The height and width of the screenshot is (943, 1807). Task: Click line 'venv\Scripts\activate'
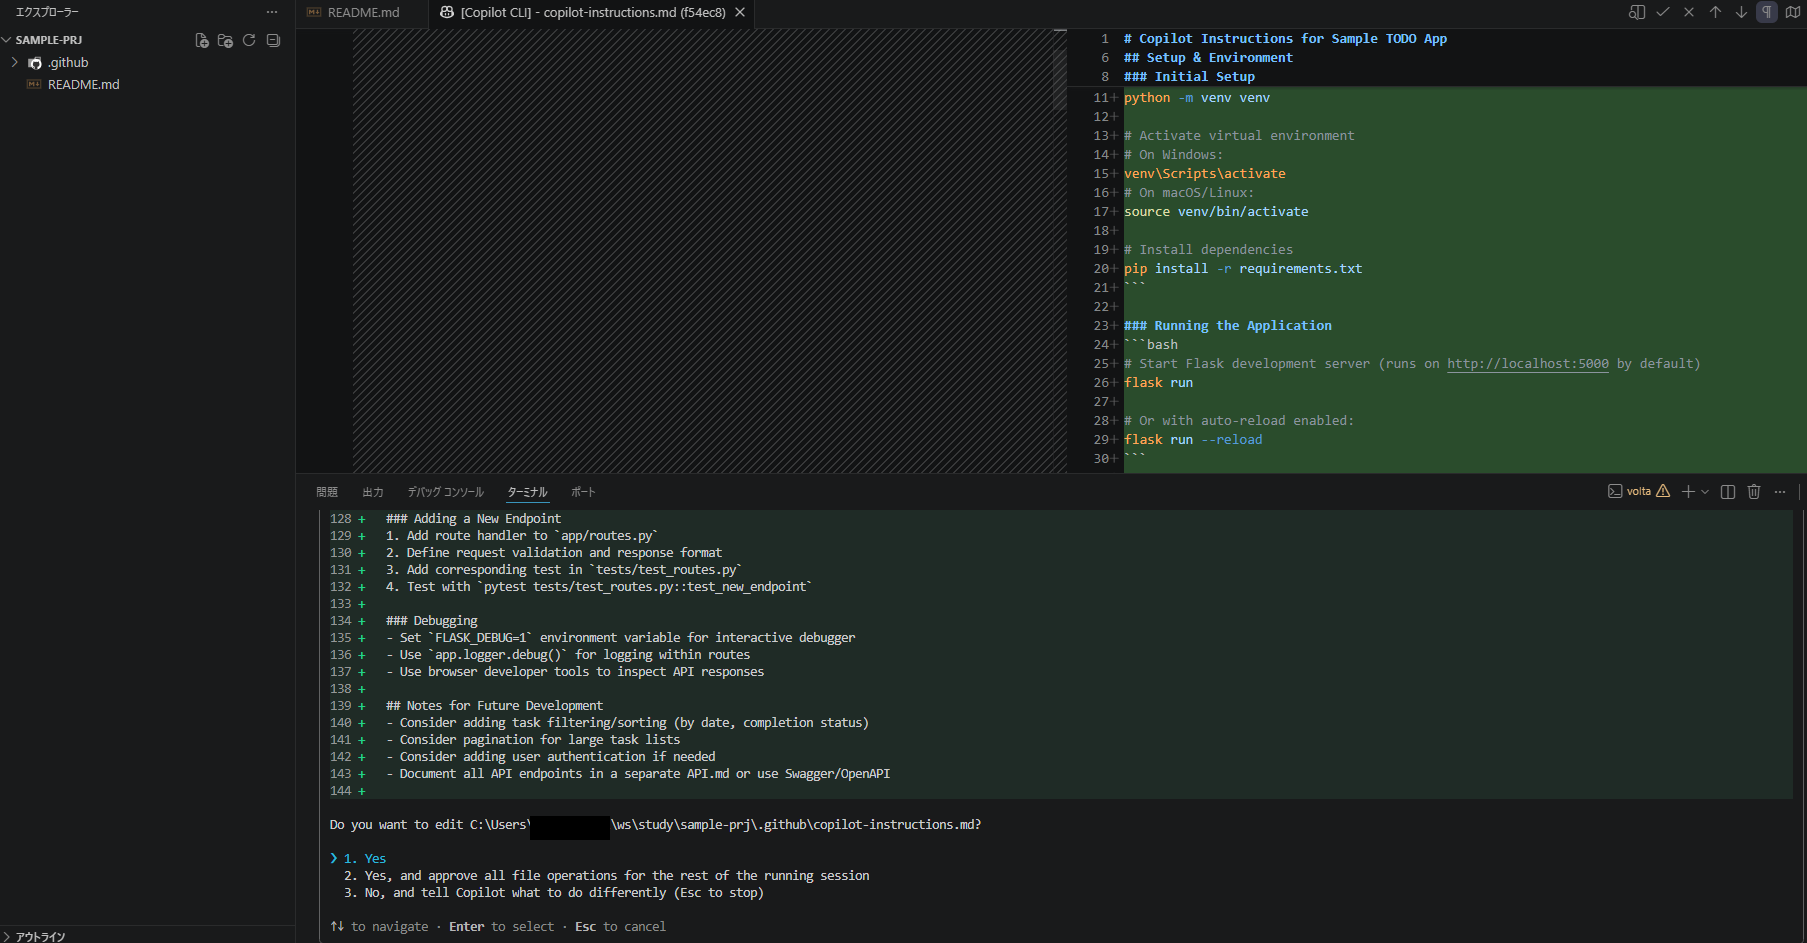coord(1205,174)
